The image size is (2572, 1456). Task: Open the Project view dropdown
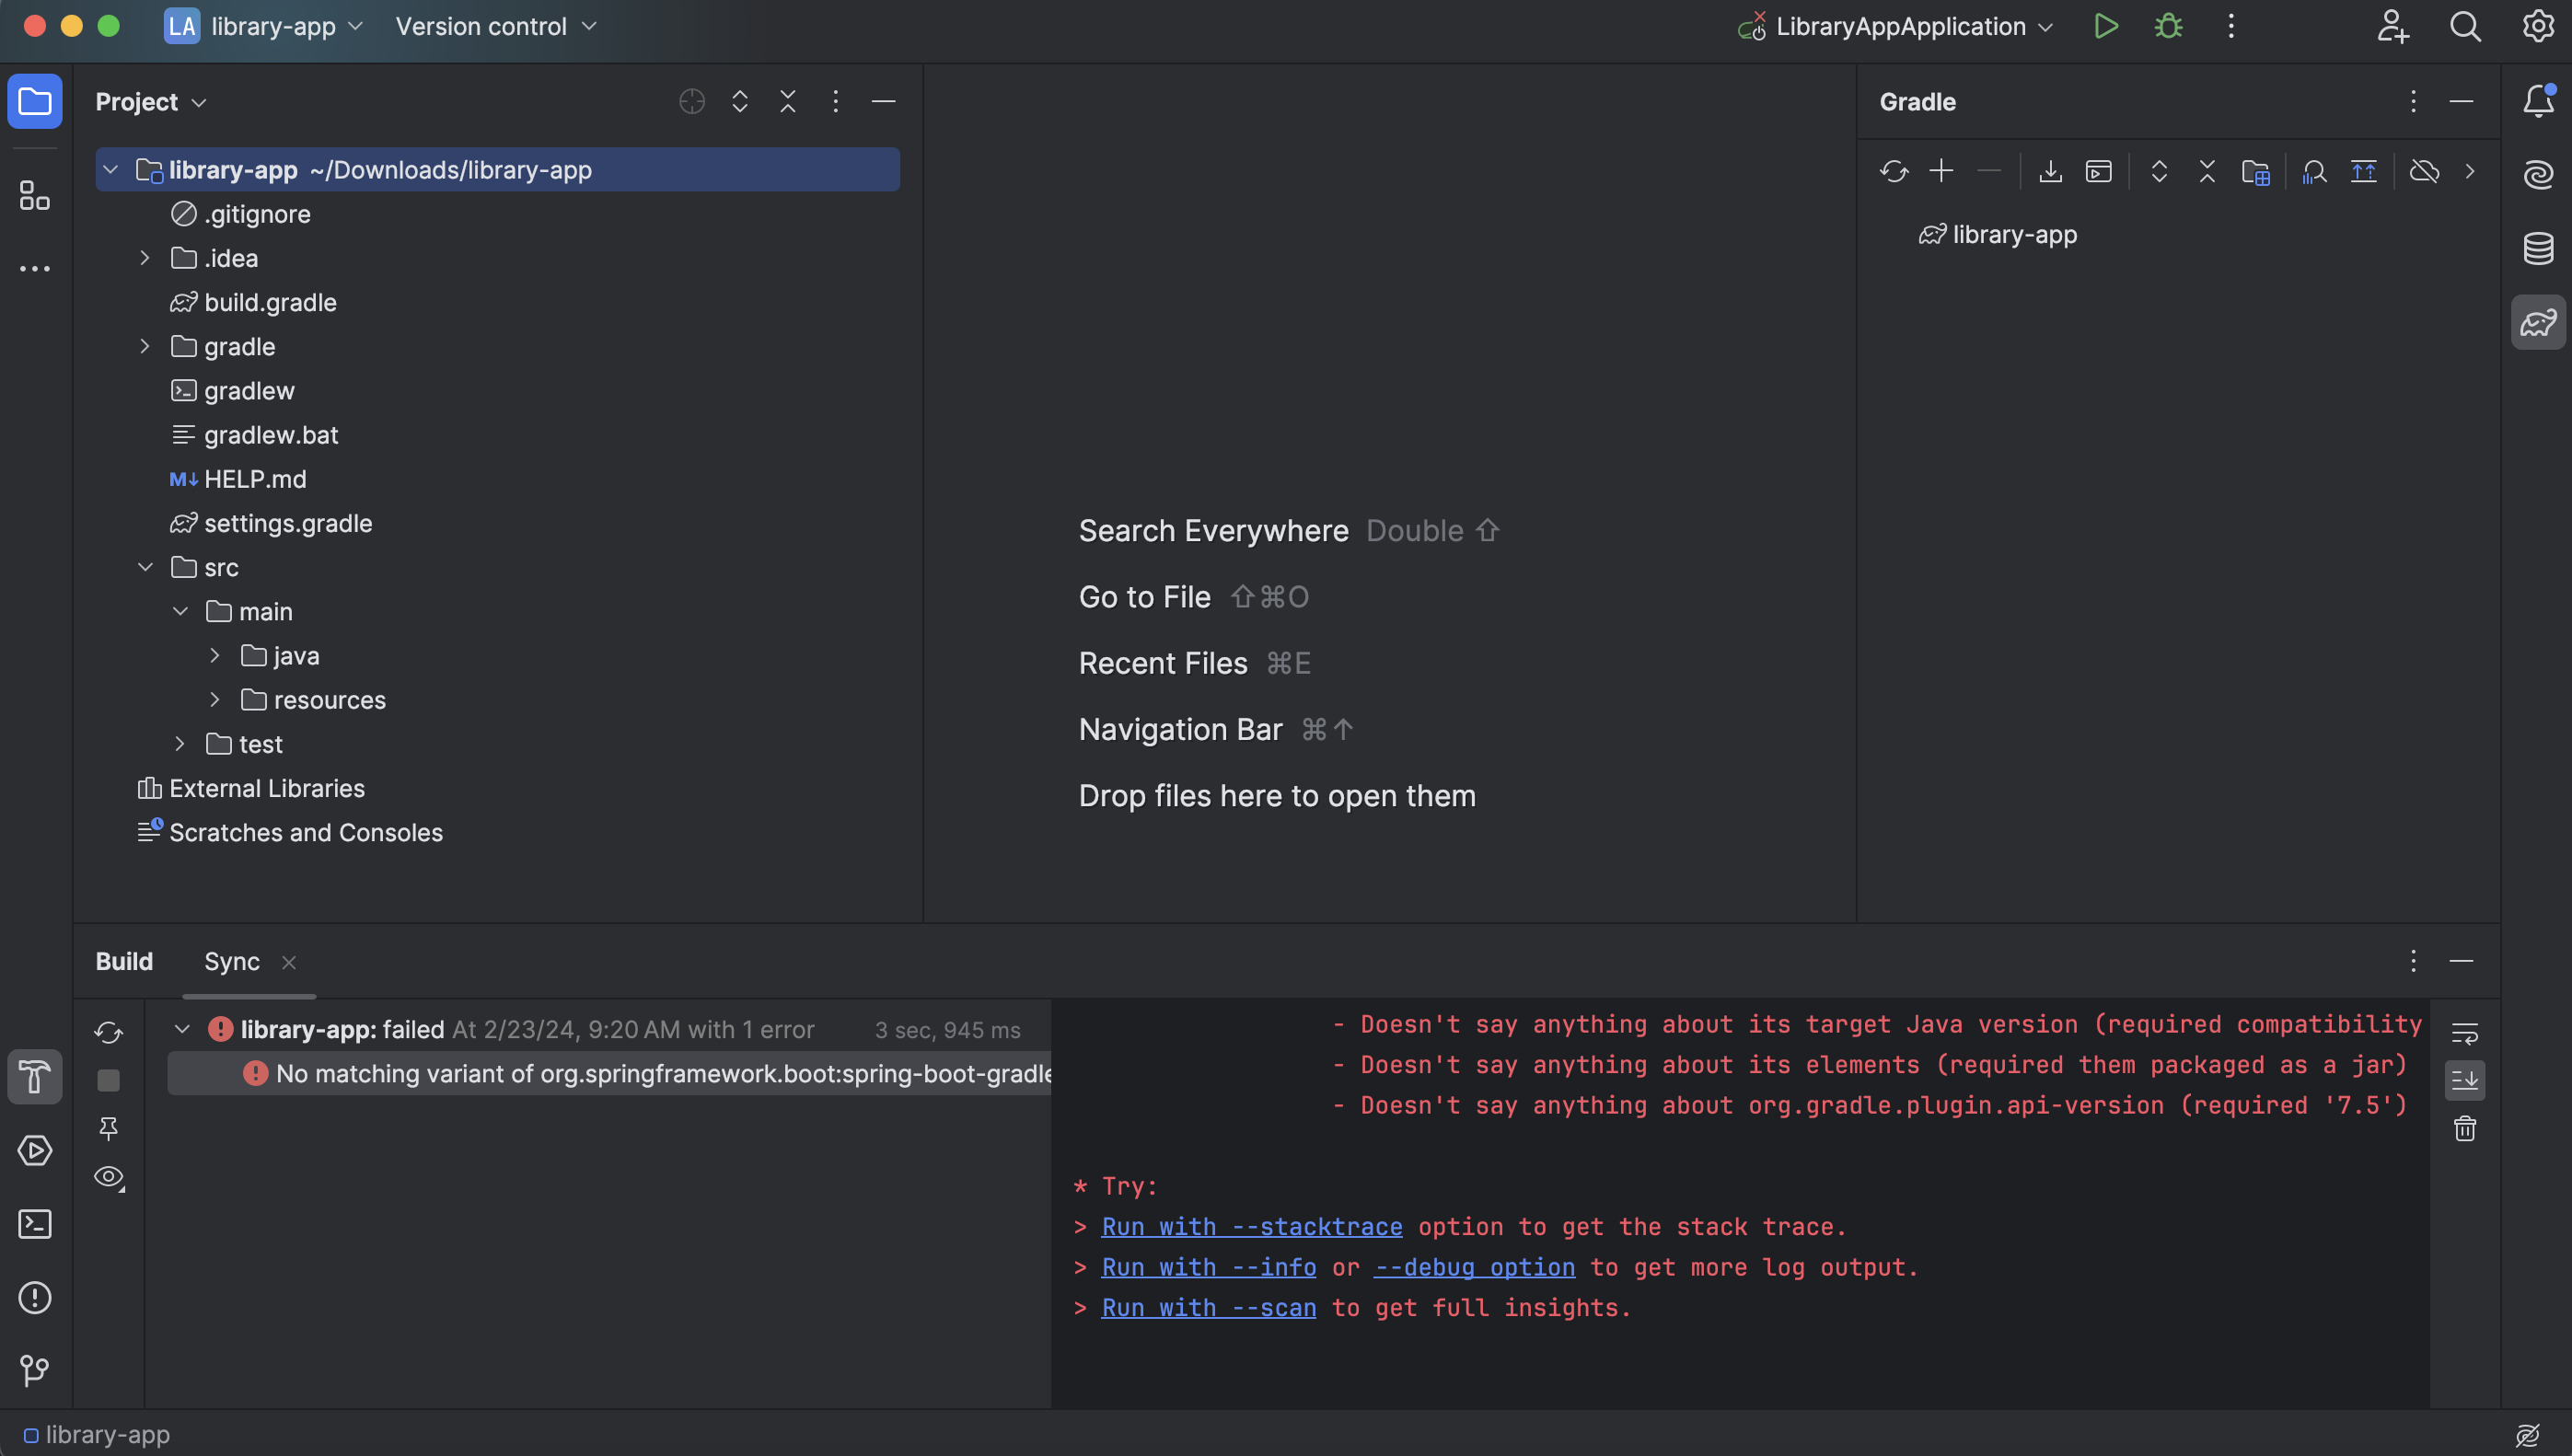(151, 101)
